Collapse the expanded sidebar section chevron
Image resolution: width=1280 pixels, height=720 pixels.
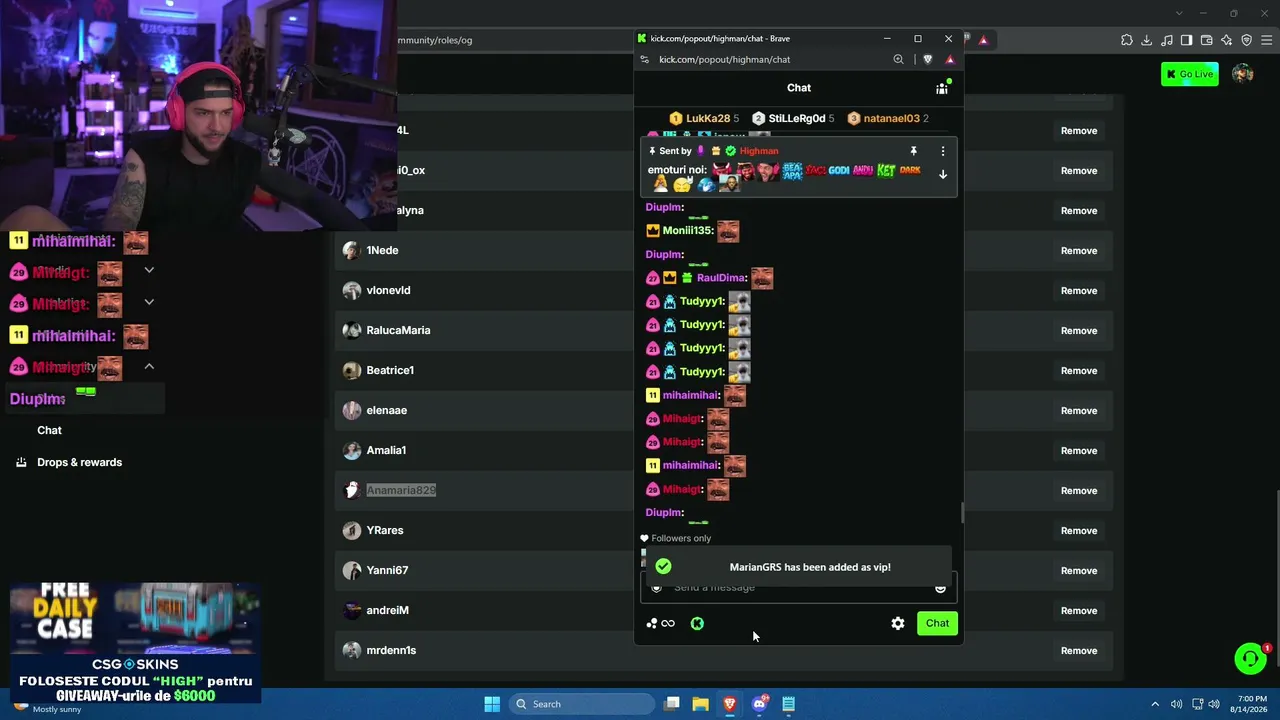pyautogui.click(x=149, y=367)
